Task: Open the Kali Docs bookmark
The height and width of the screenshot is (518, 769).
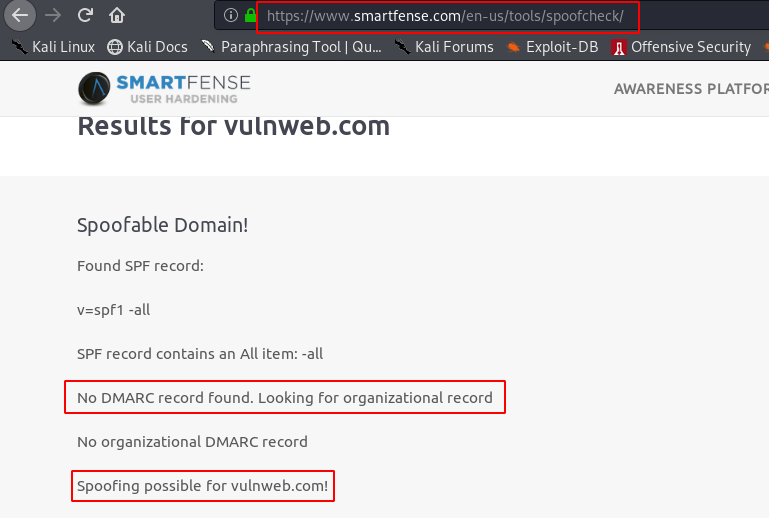Action: 147,47
